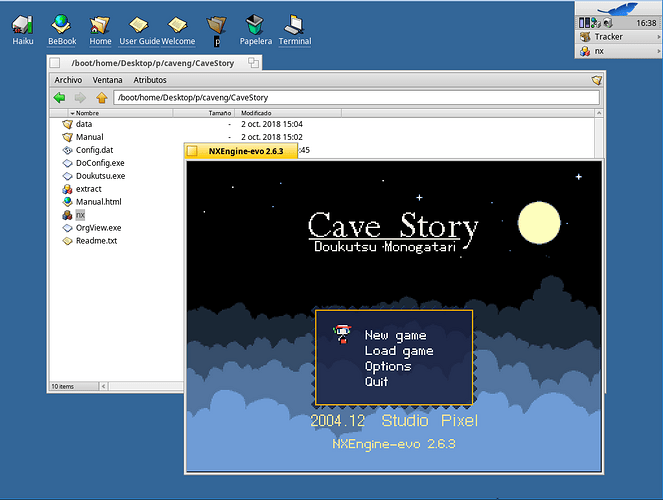This screenshot has width=663, height=500.
Task: Click the Manual folder icon
Action: (67, 137)
